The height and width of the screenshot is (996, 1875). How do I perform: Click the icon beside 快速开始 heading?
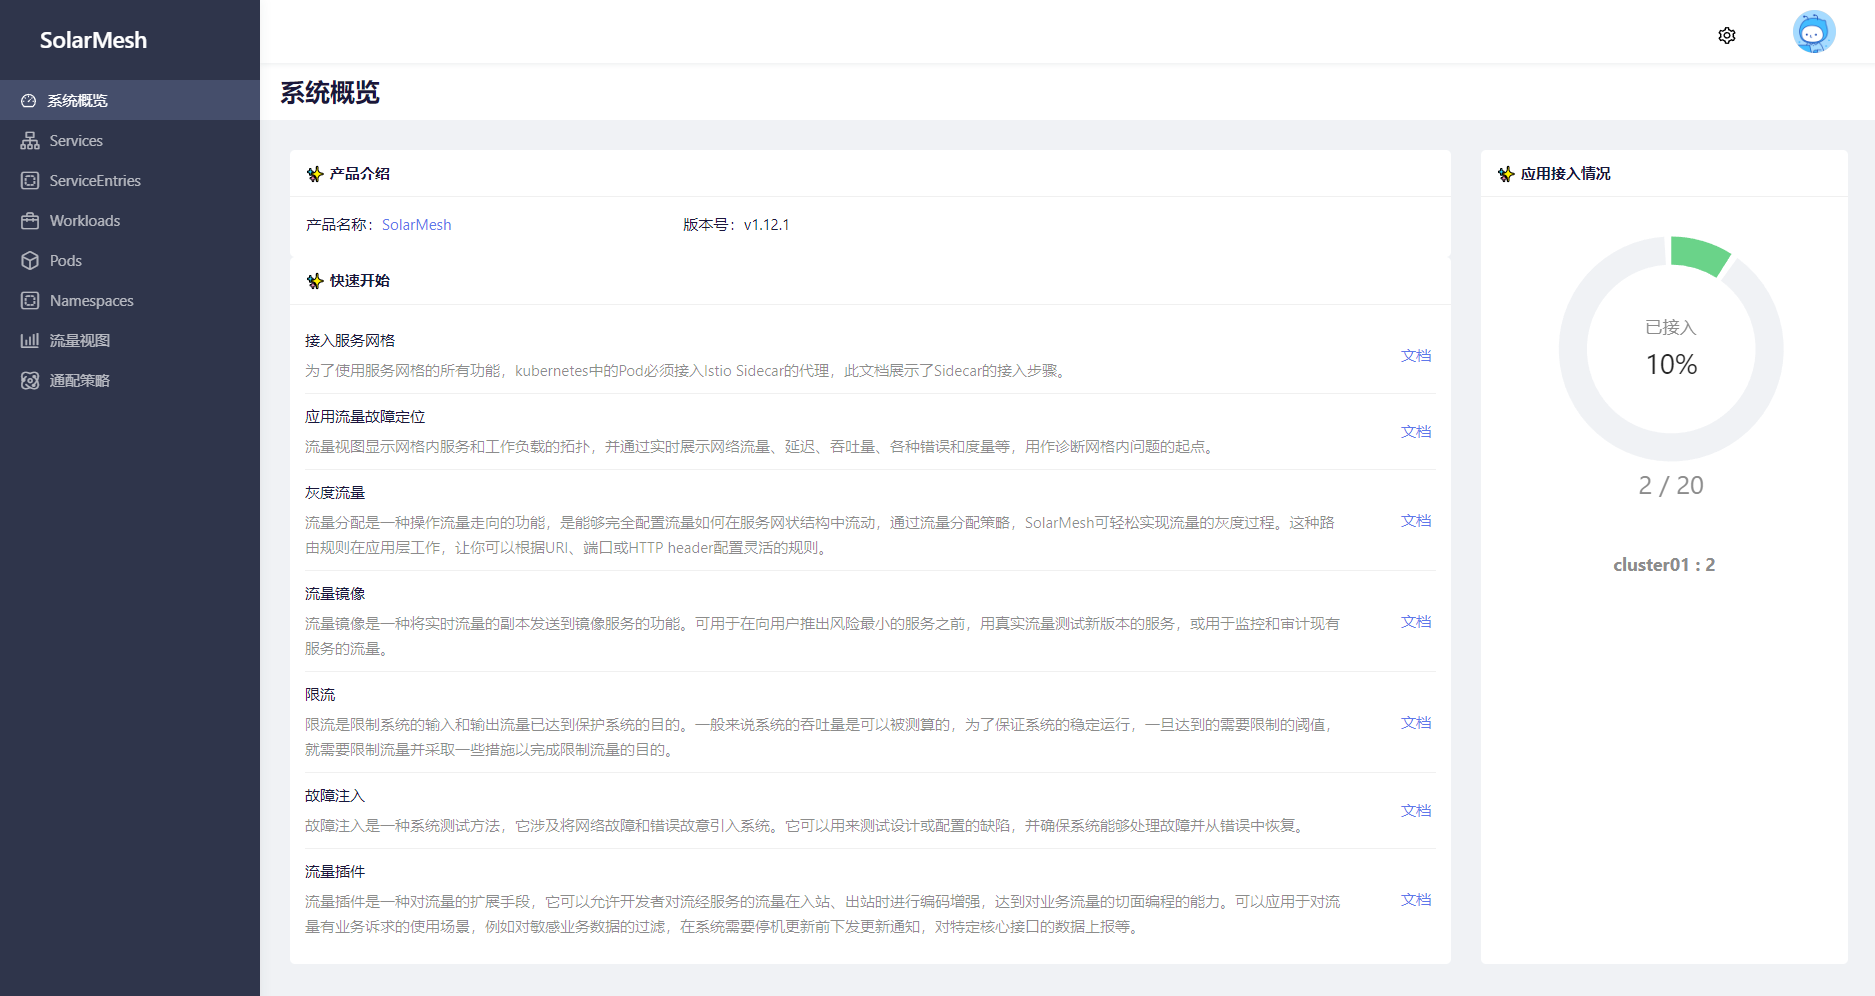click(x=315, y=281)
